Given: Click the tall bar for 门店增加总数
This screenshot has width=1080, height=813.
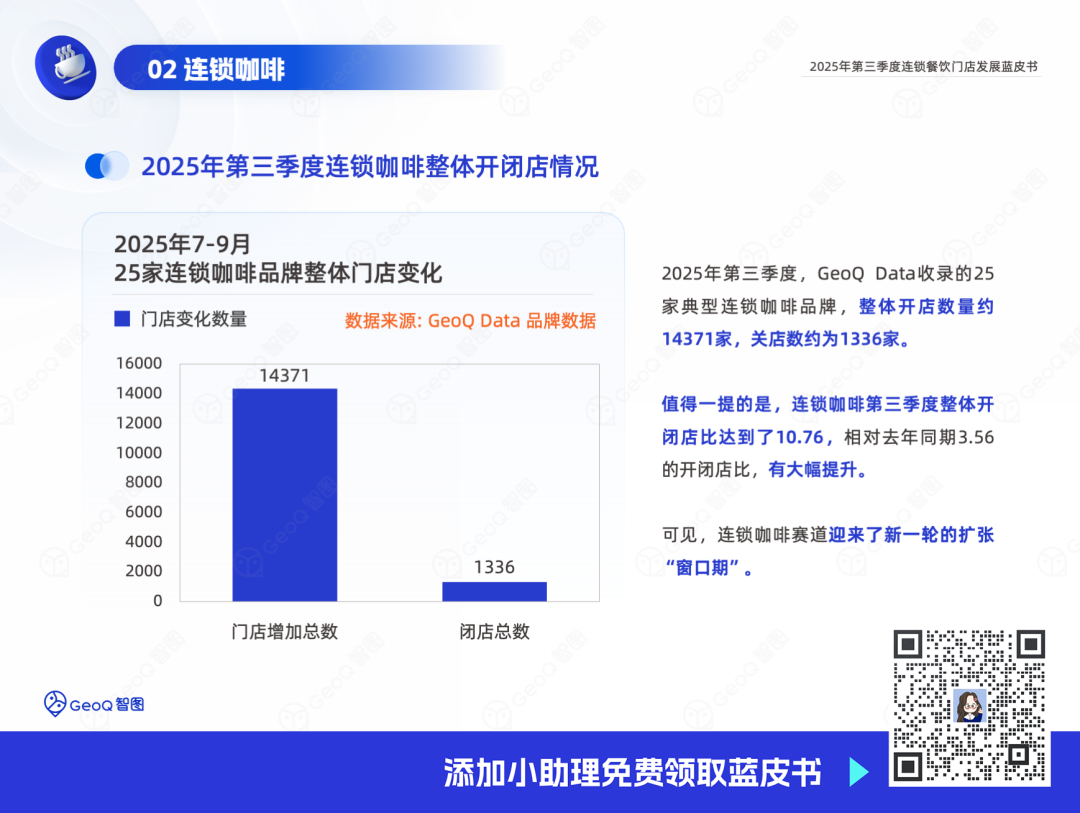Looking at the screenshot, I should tap(284, 495).
